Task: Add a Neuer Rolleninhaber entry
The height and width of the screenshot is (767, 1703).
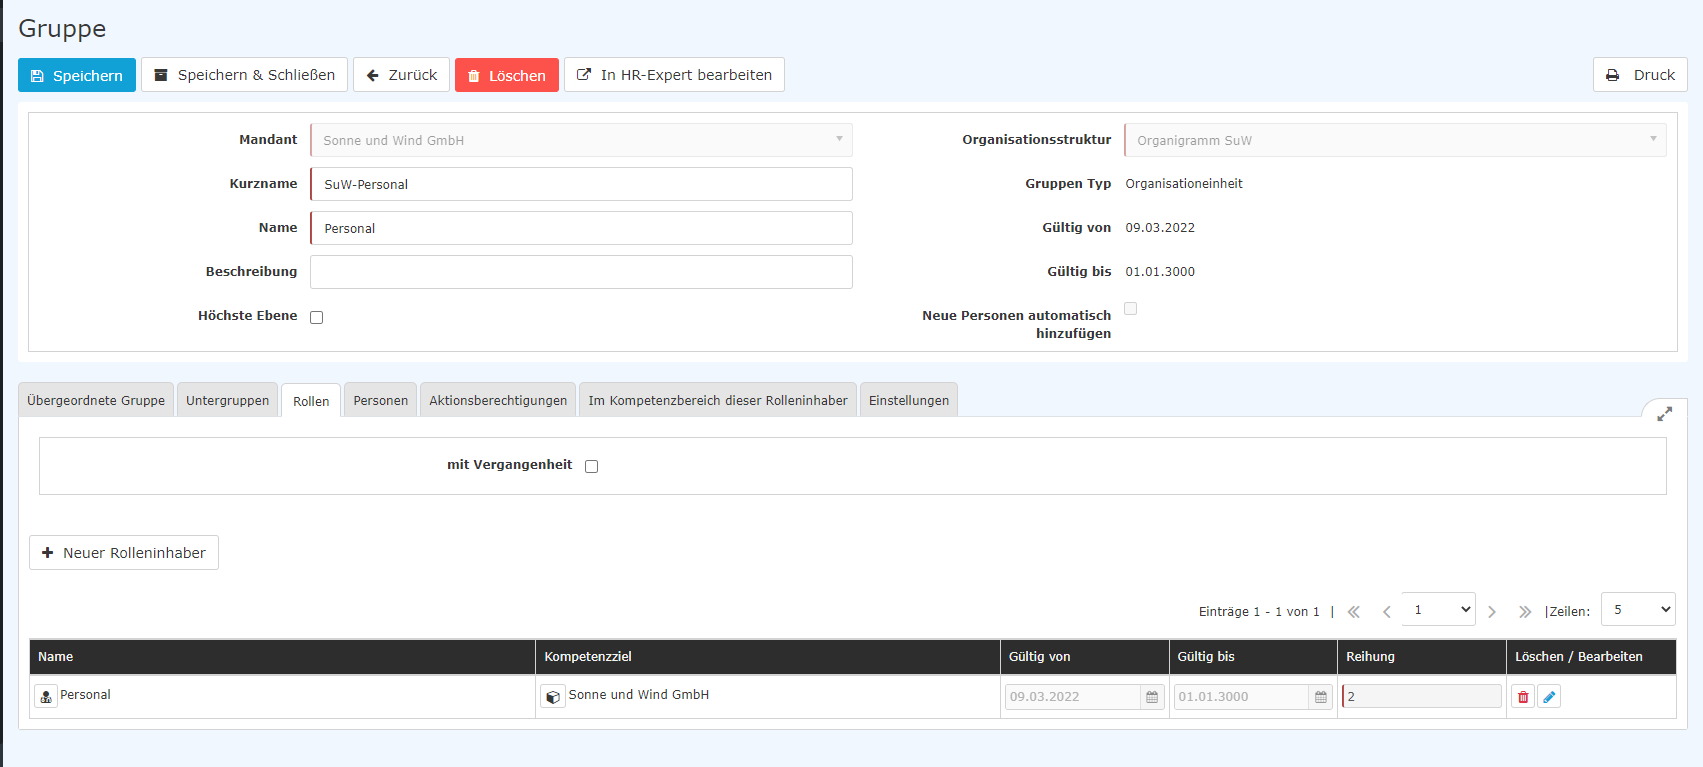Action: coord(124,553)
